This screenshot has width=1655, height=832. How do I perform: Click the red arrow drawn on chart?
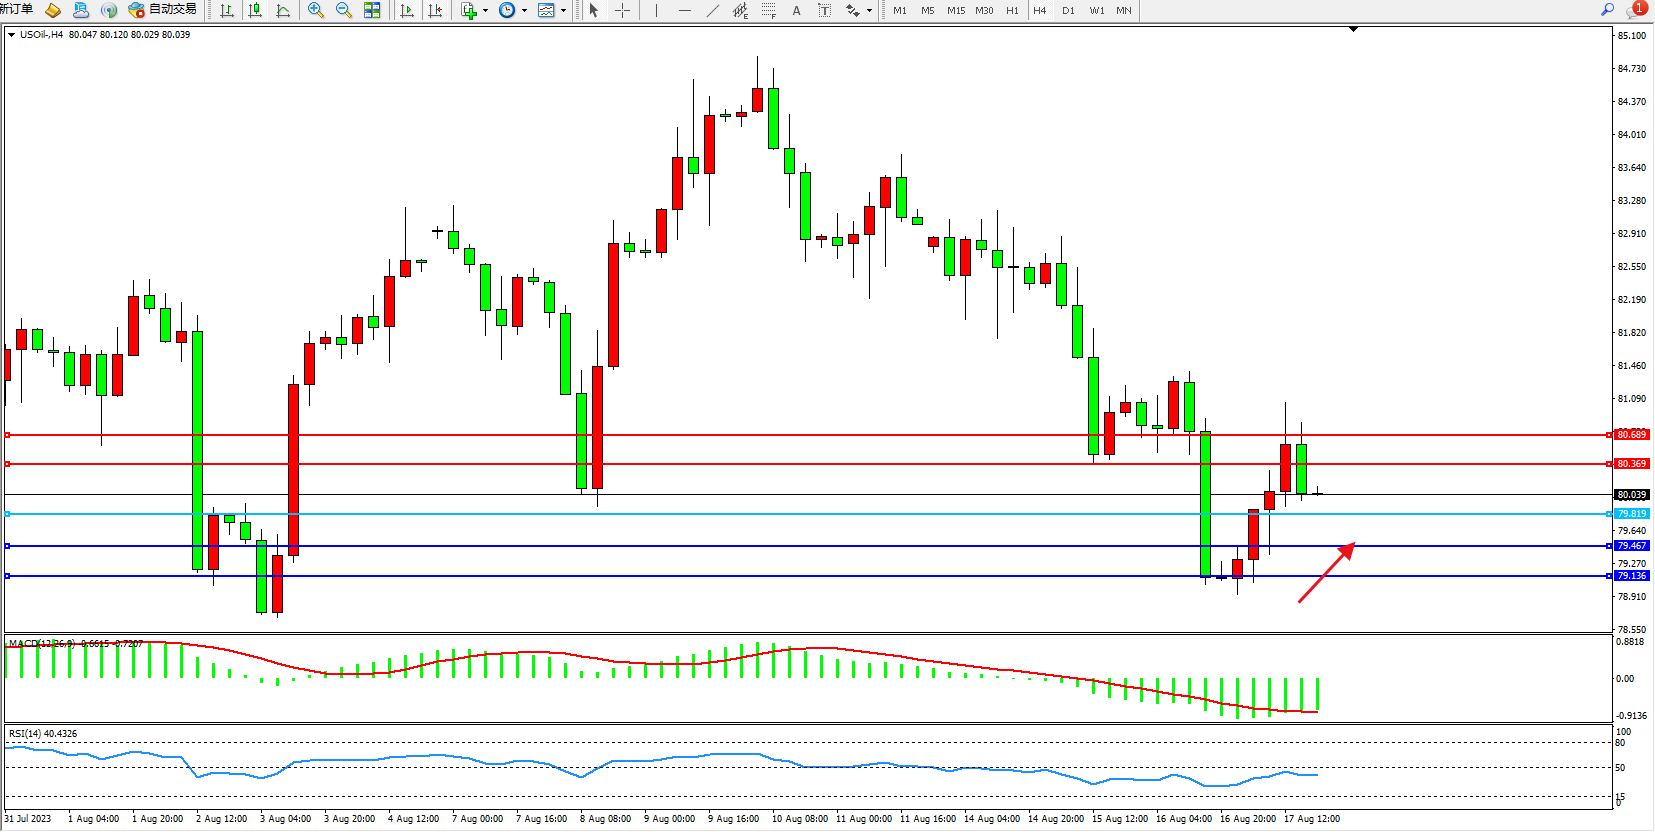click(1326, 573)
